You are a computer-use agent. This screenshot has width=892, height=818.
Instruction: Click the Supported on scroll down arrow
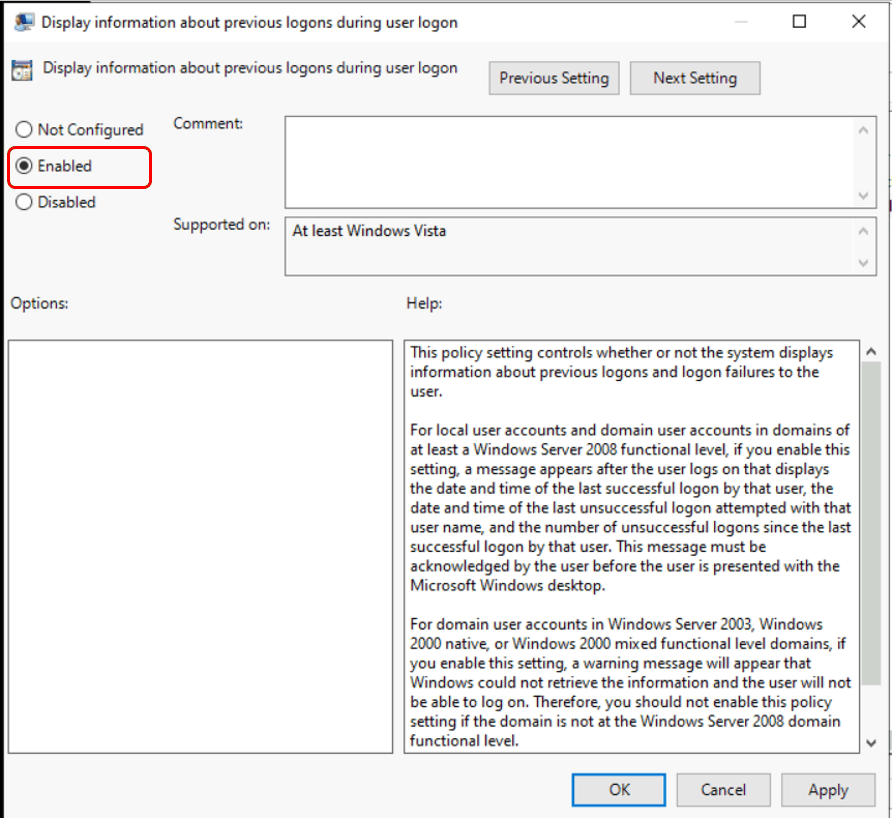(863, 263)
